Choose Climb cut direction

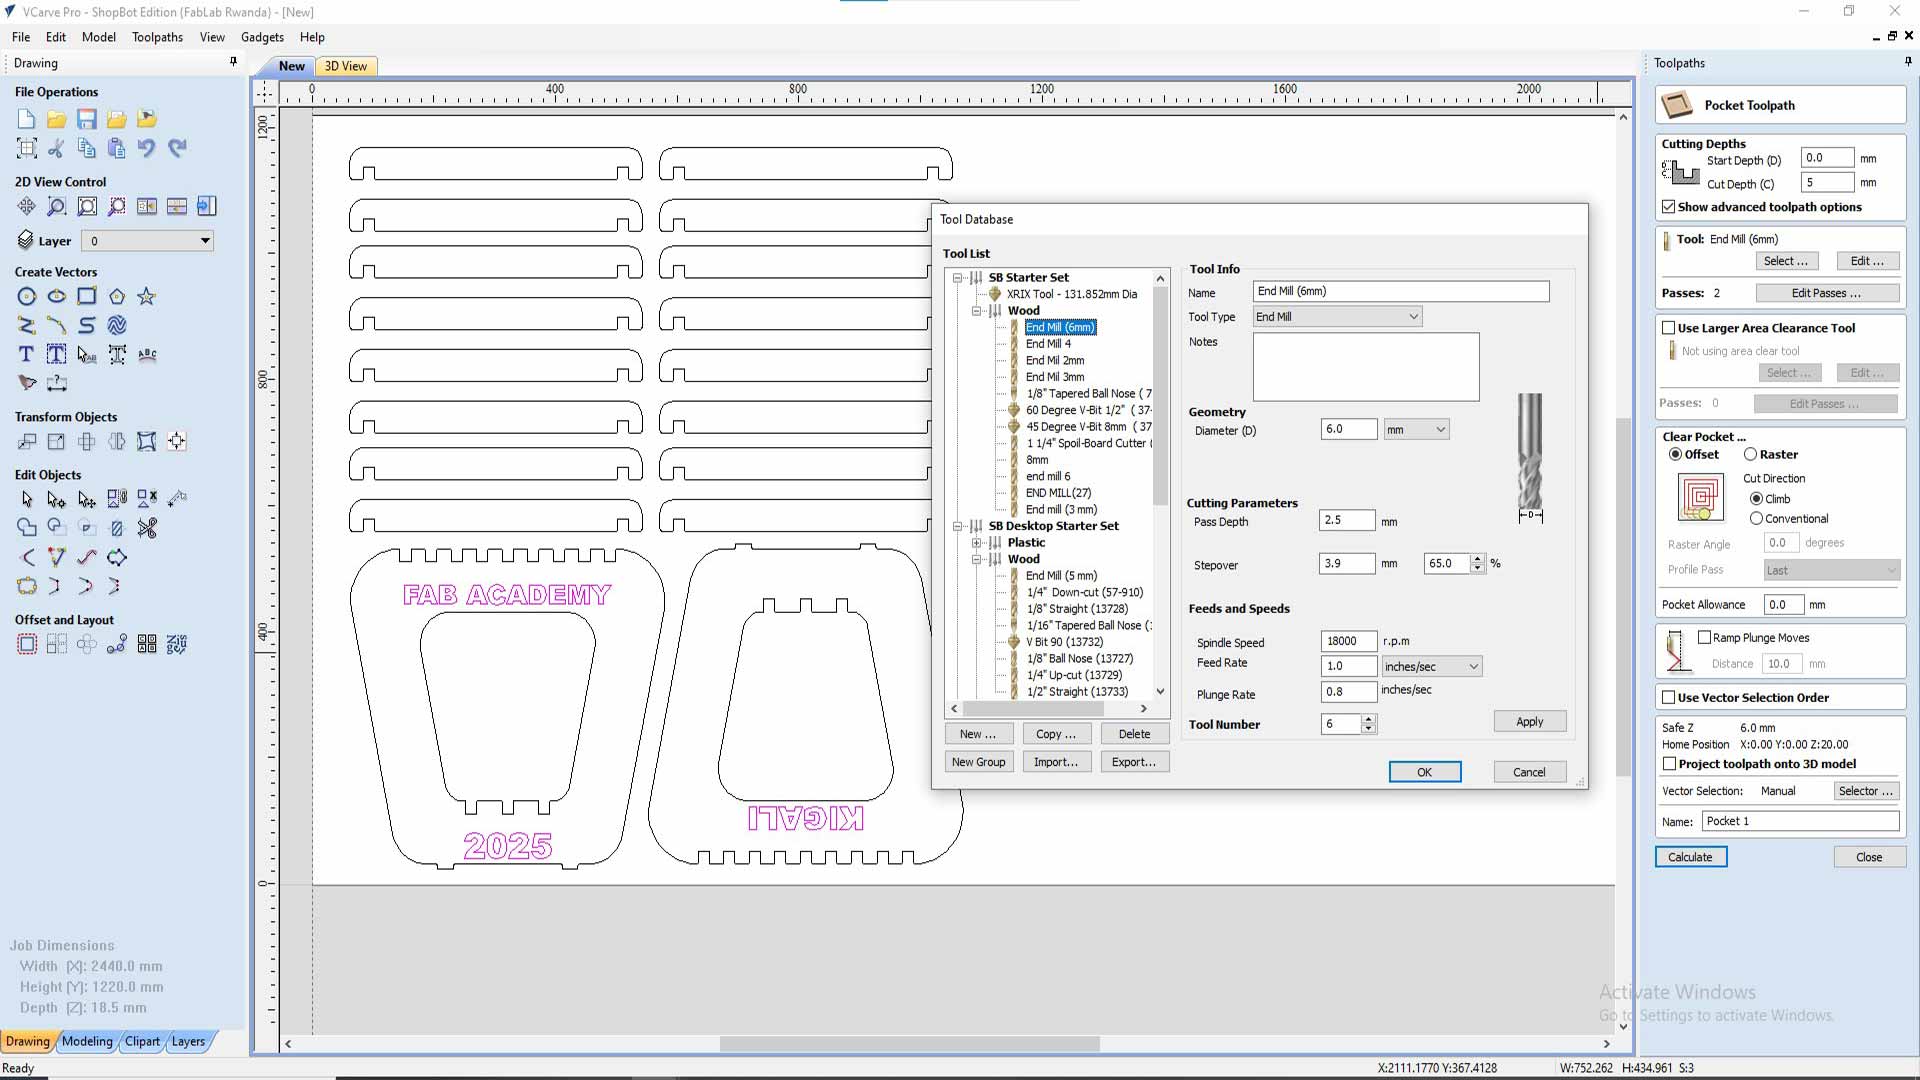pos(1756,499)
